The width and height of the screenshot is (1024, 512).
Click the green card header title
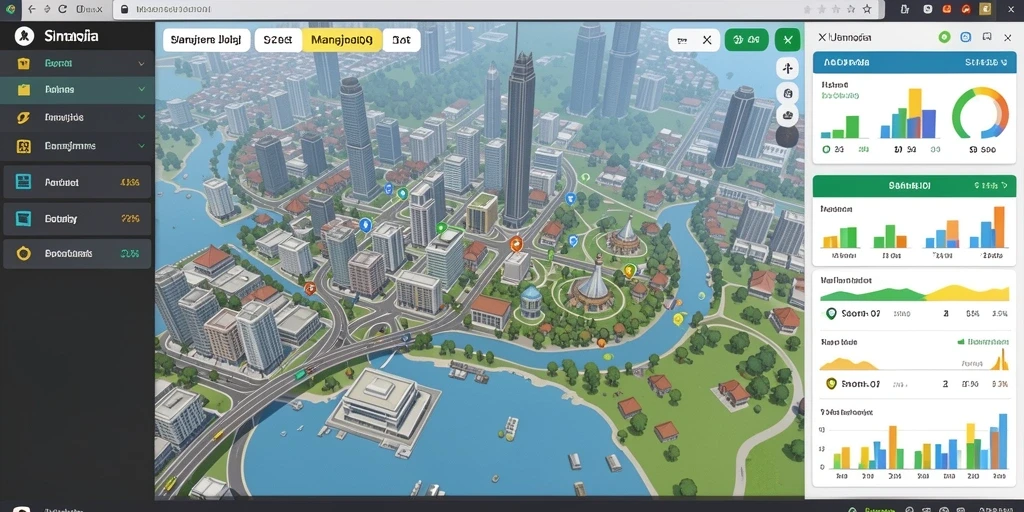(x=911, y=186)
